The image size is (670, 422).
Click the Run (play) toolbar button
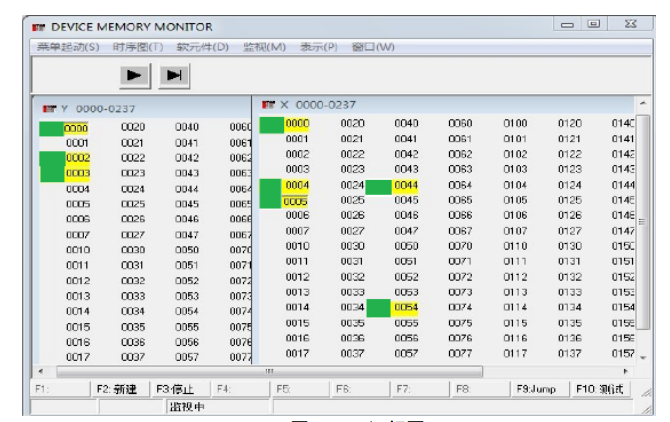click(135, 76)
